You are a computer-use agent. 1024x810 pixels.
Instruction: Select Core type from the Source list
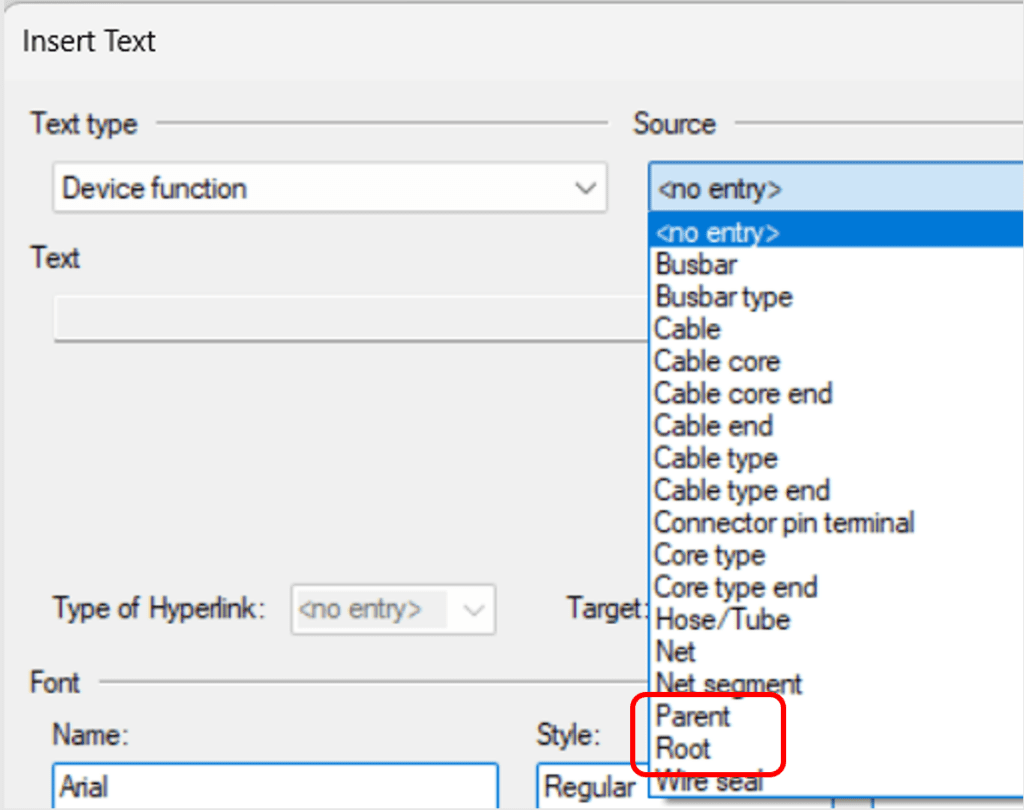pos(709,555)
